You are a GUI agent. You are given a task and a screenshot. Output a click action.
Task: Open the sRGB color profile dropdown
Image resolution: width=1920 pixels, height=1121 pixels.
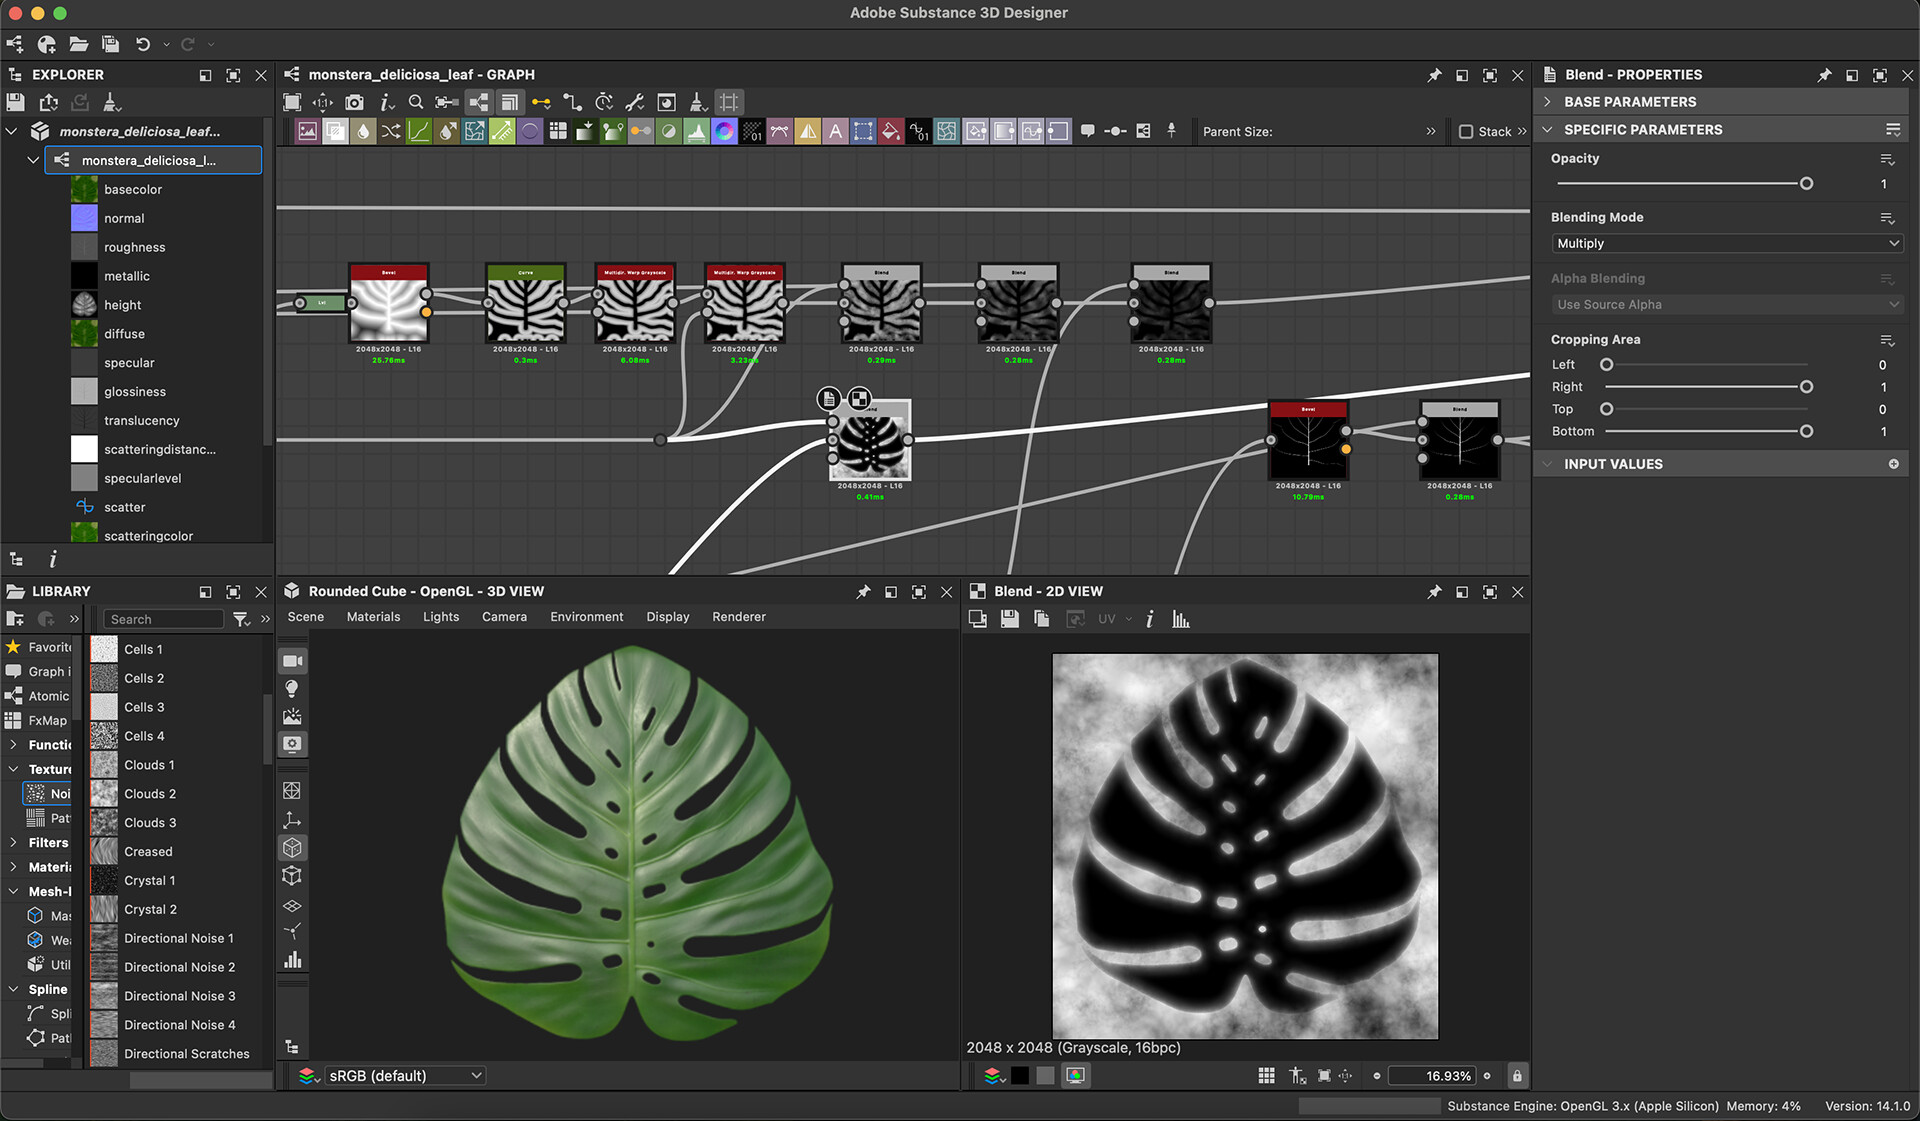tap(404, 1075)
